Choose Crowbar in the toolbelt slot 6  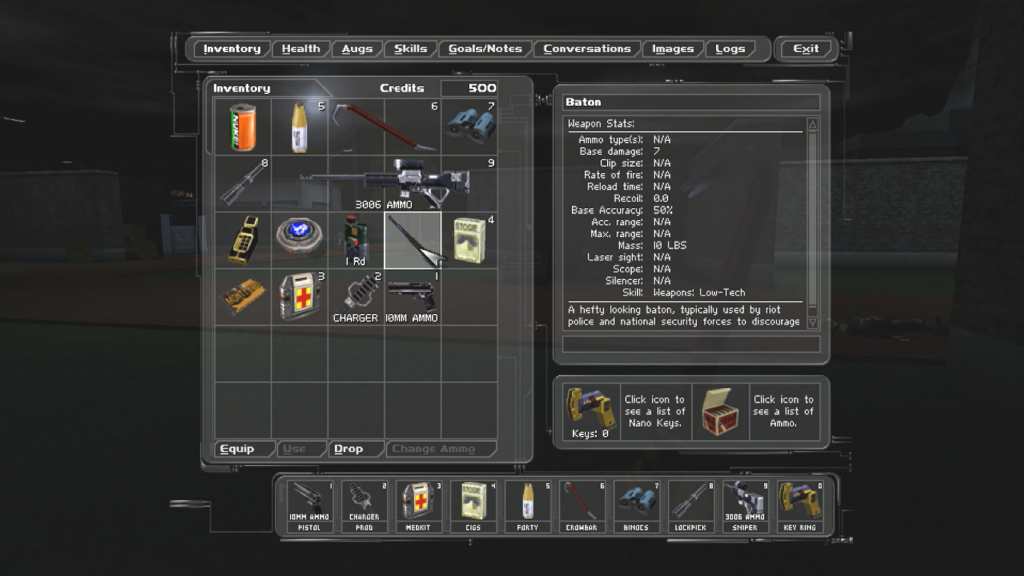tap(582, 507)
